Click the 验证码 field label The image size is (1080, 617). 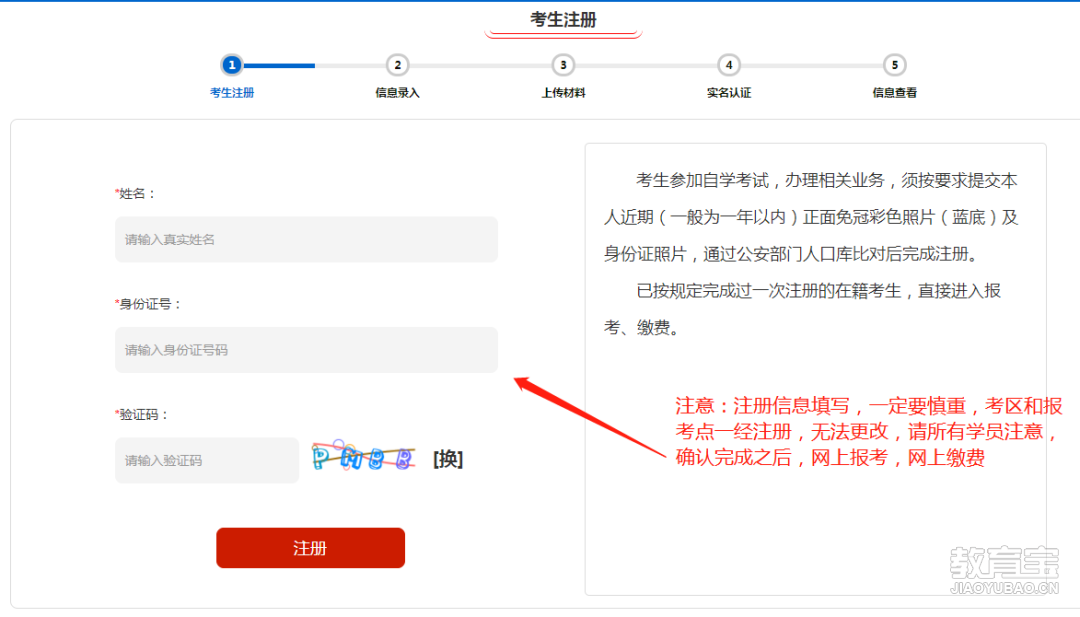141,415
